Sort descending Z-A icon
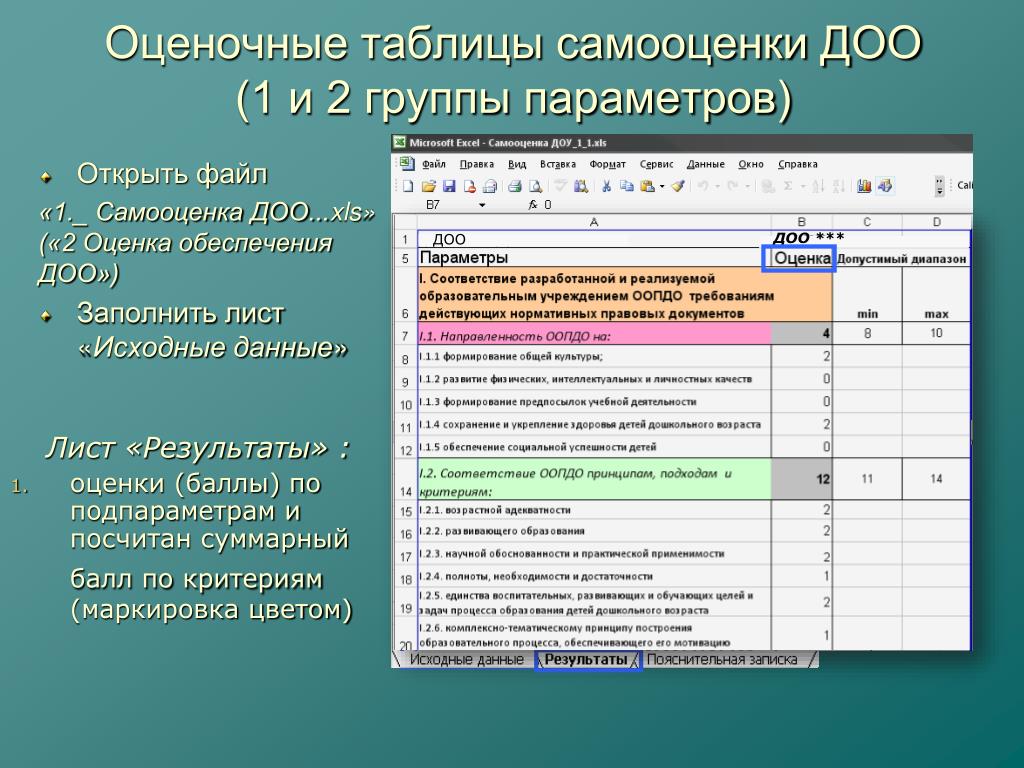The image size is (1024, 768). (839, 186)
